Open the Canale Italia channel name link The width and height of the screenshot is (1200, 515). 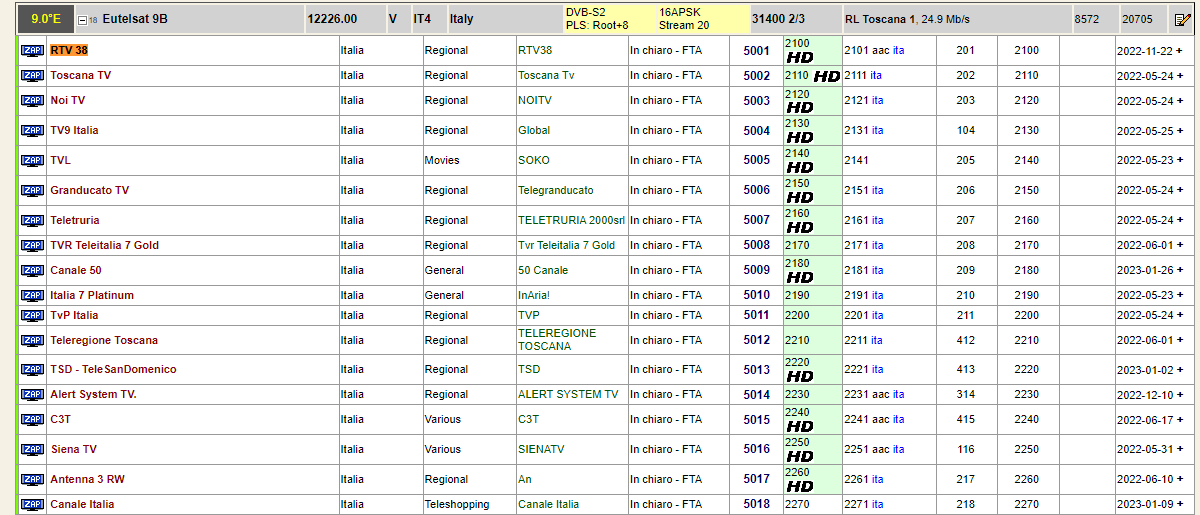coord(82,504)
